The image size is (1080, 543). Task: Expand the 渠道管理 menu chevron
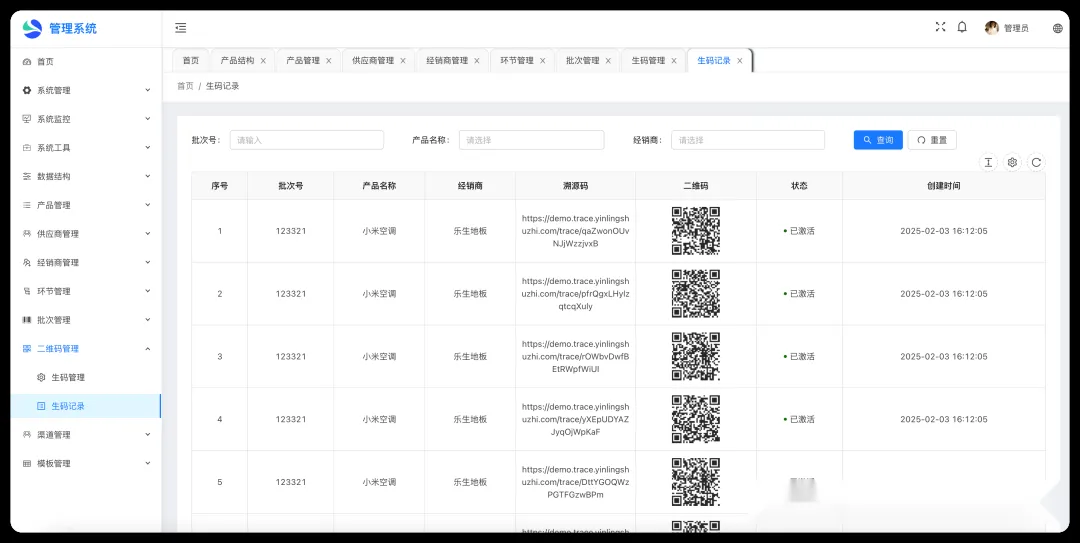point(147,435)
